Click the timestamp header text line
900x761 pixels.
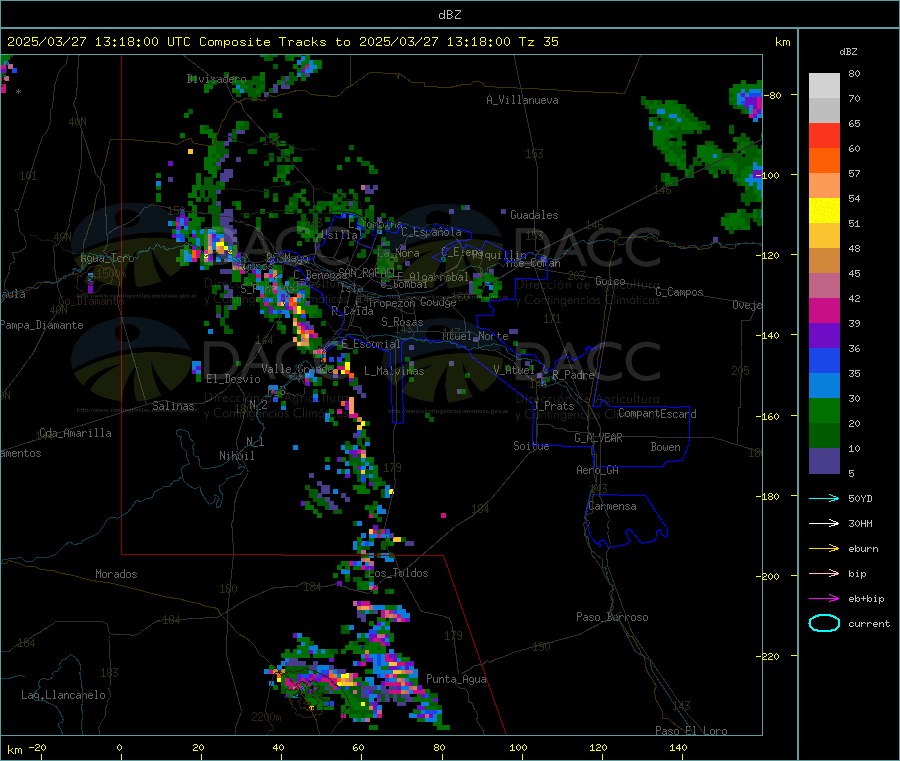tap(283, 42)
